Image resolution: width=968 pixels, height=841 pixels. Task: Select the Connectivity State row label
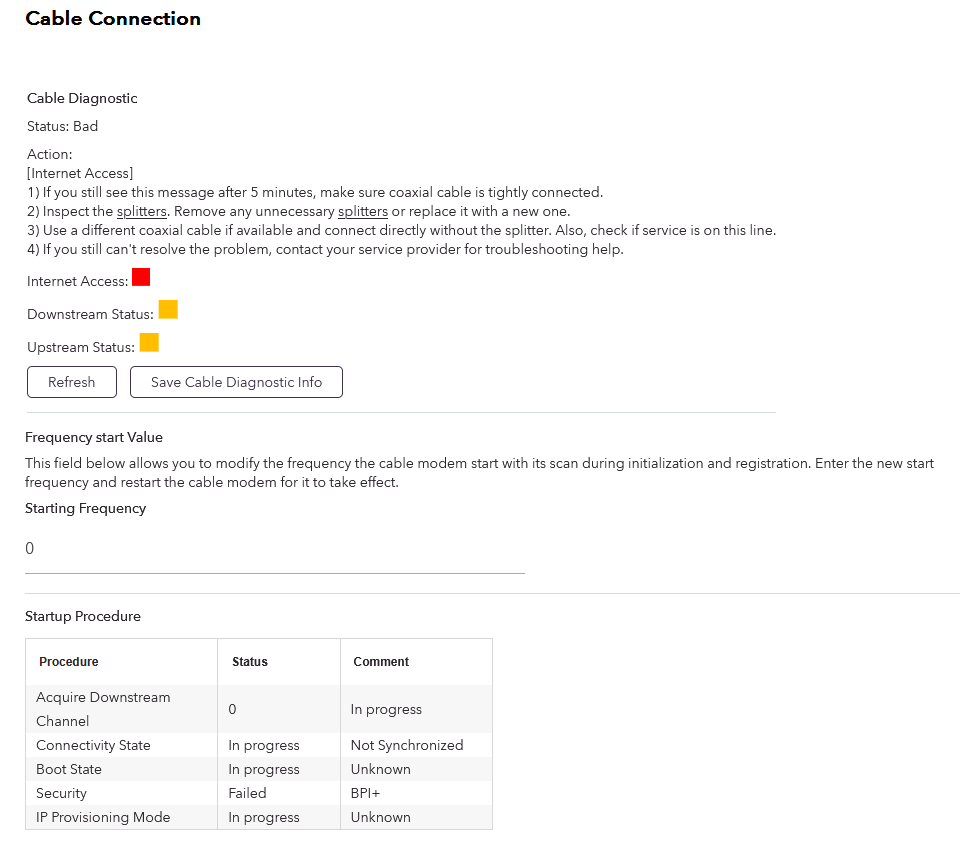[x=93, y=745]
